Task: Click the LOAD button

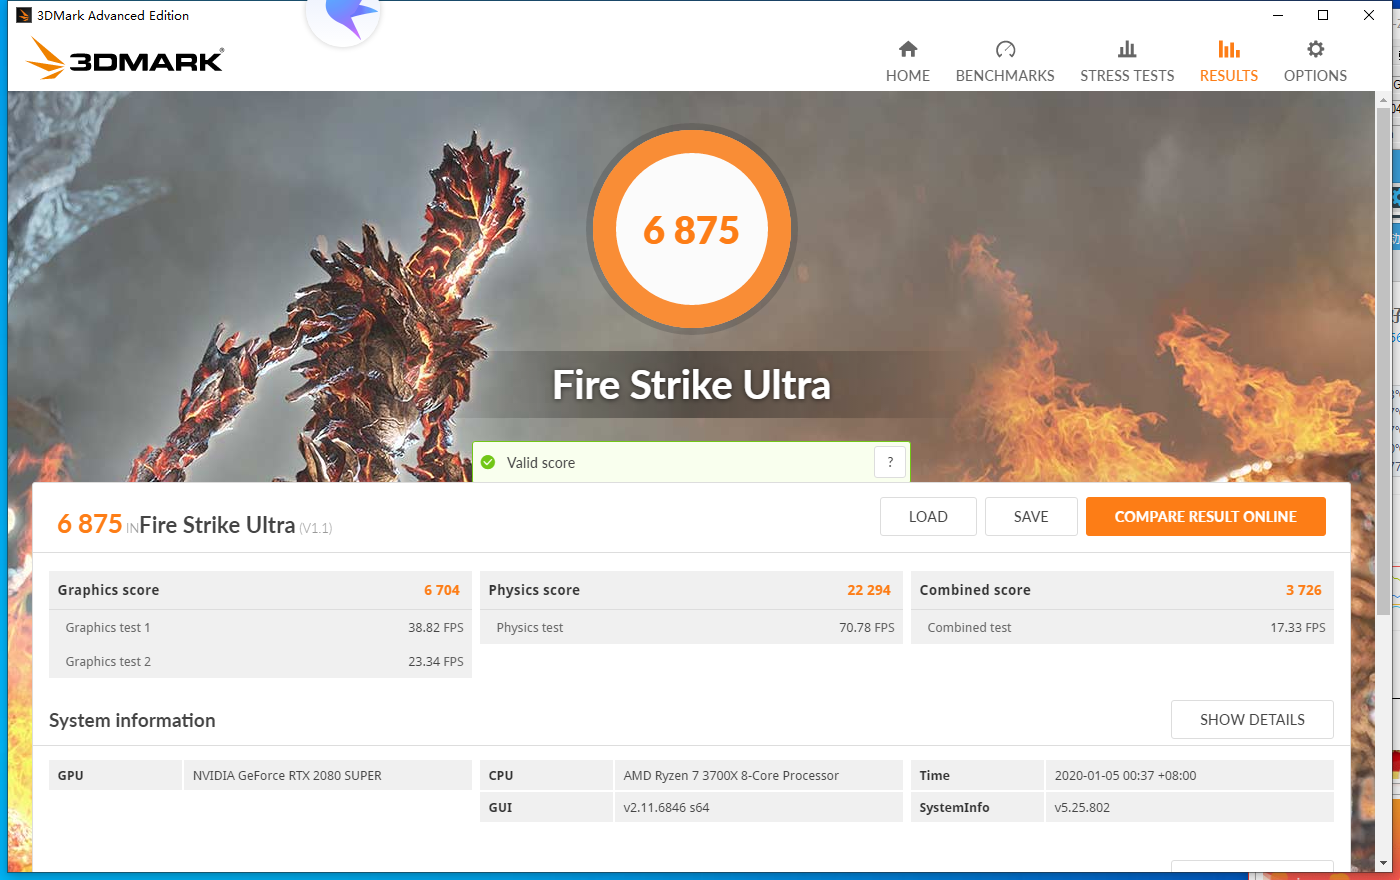Action: pyautogui.click(x=928, y=517)
